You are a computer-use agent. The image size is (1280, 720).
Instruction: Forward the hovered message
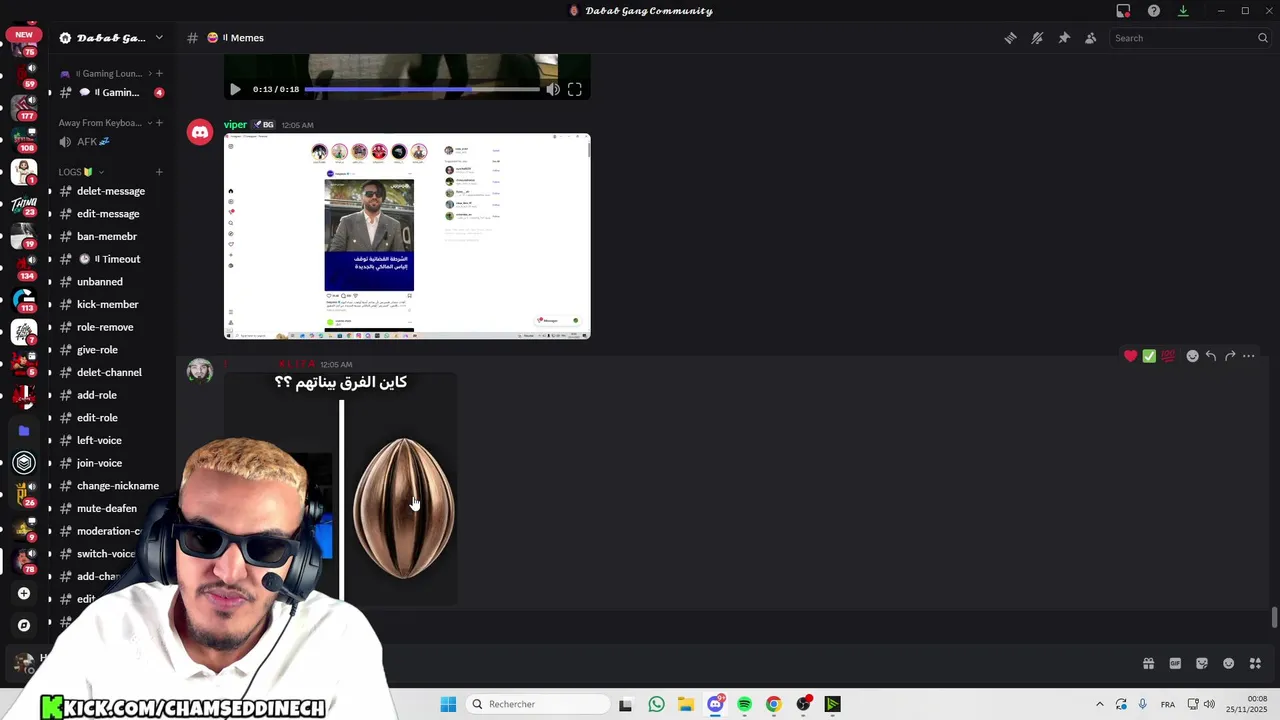click(1230, 356)
